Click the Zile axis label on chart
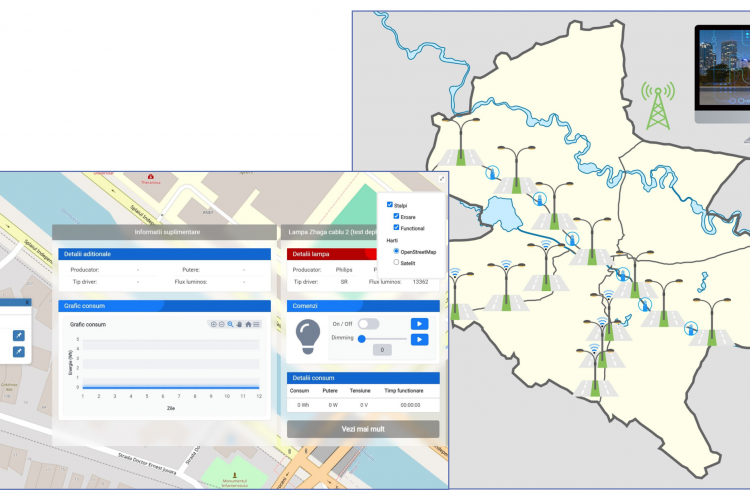 click(x=171, y=408)
